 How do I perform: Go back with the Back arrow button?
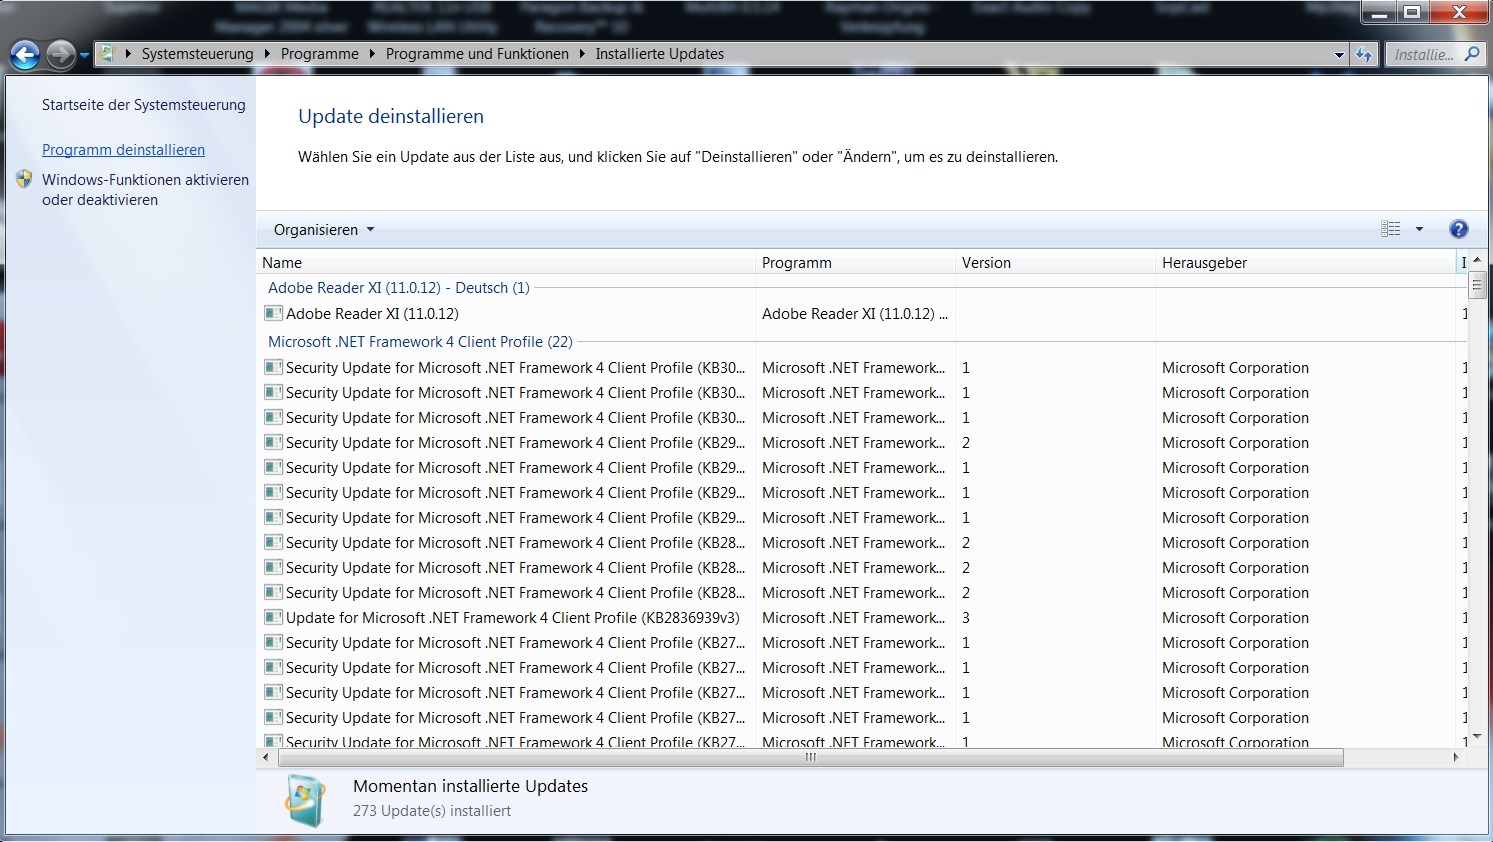tap(25, 55)
